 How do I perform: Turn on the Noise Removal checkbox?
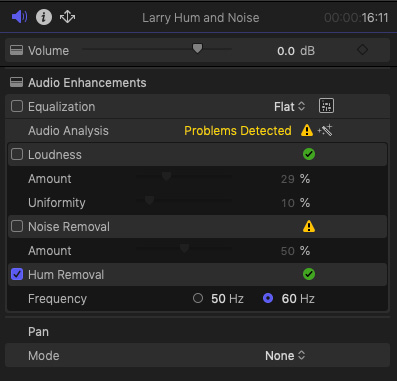(17, 226)
